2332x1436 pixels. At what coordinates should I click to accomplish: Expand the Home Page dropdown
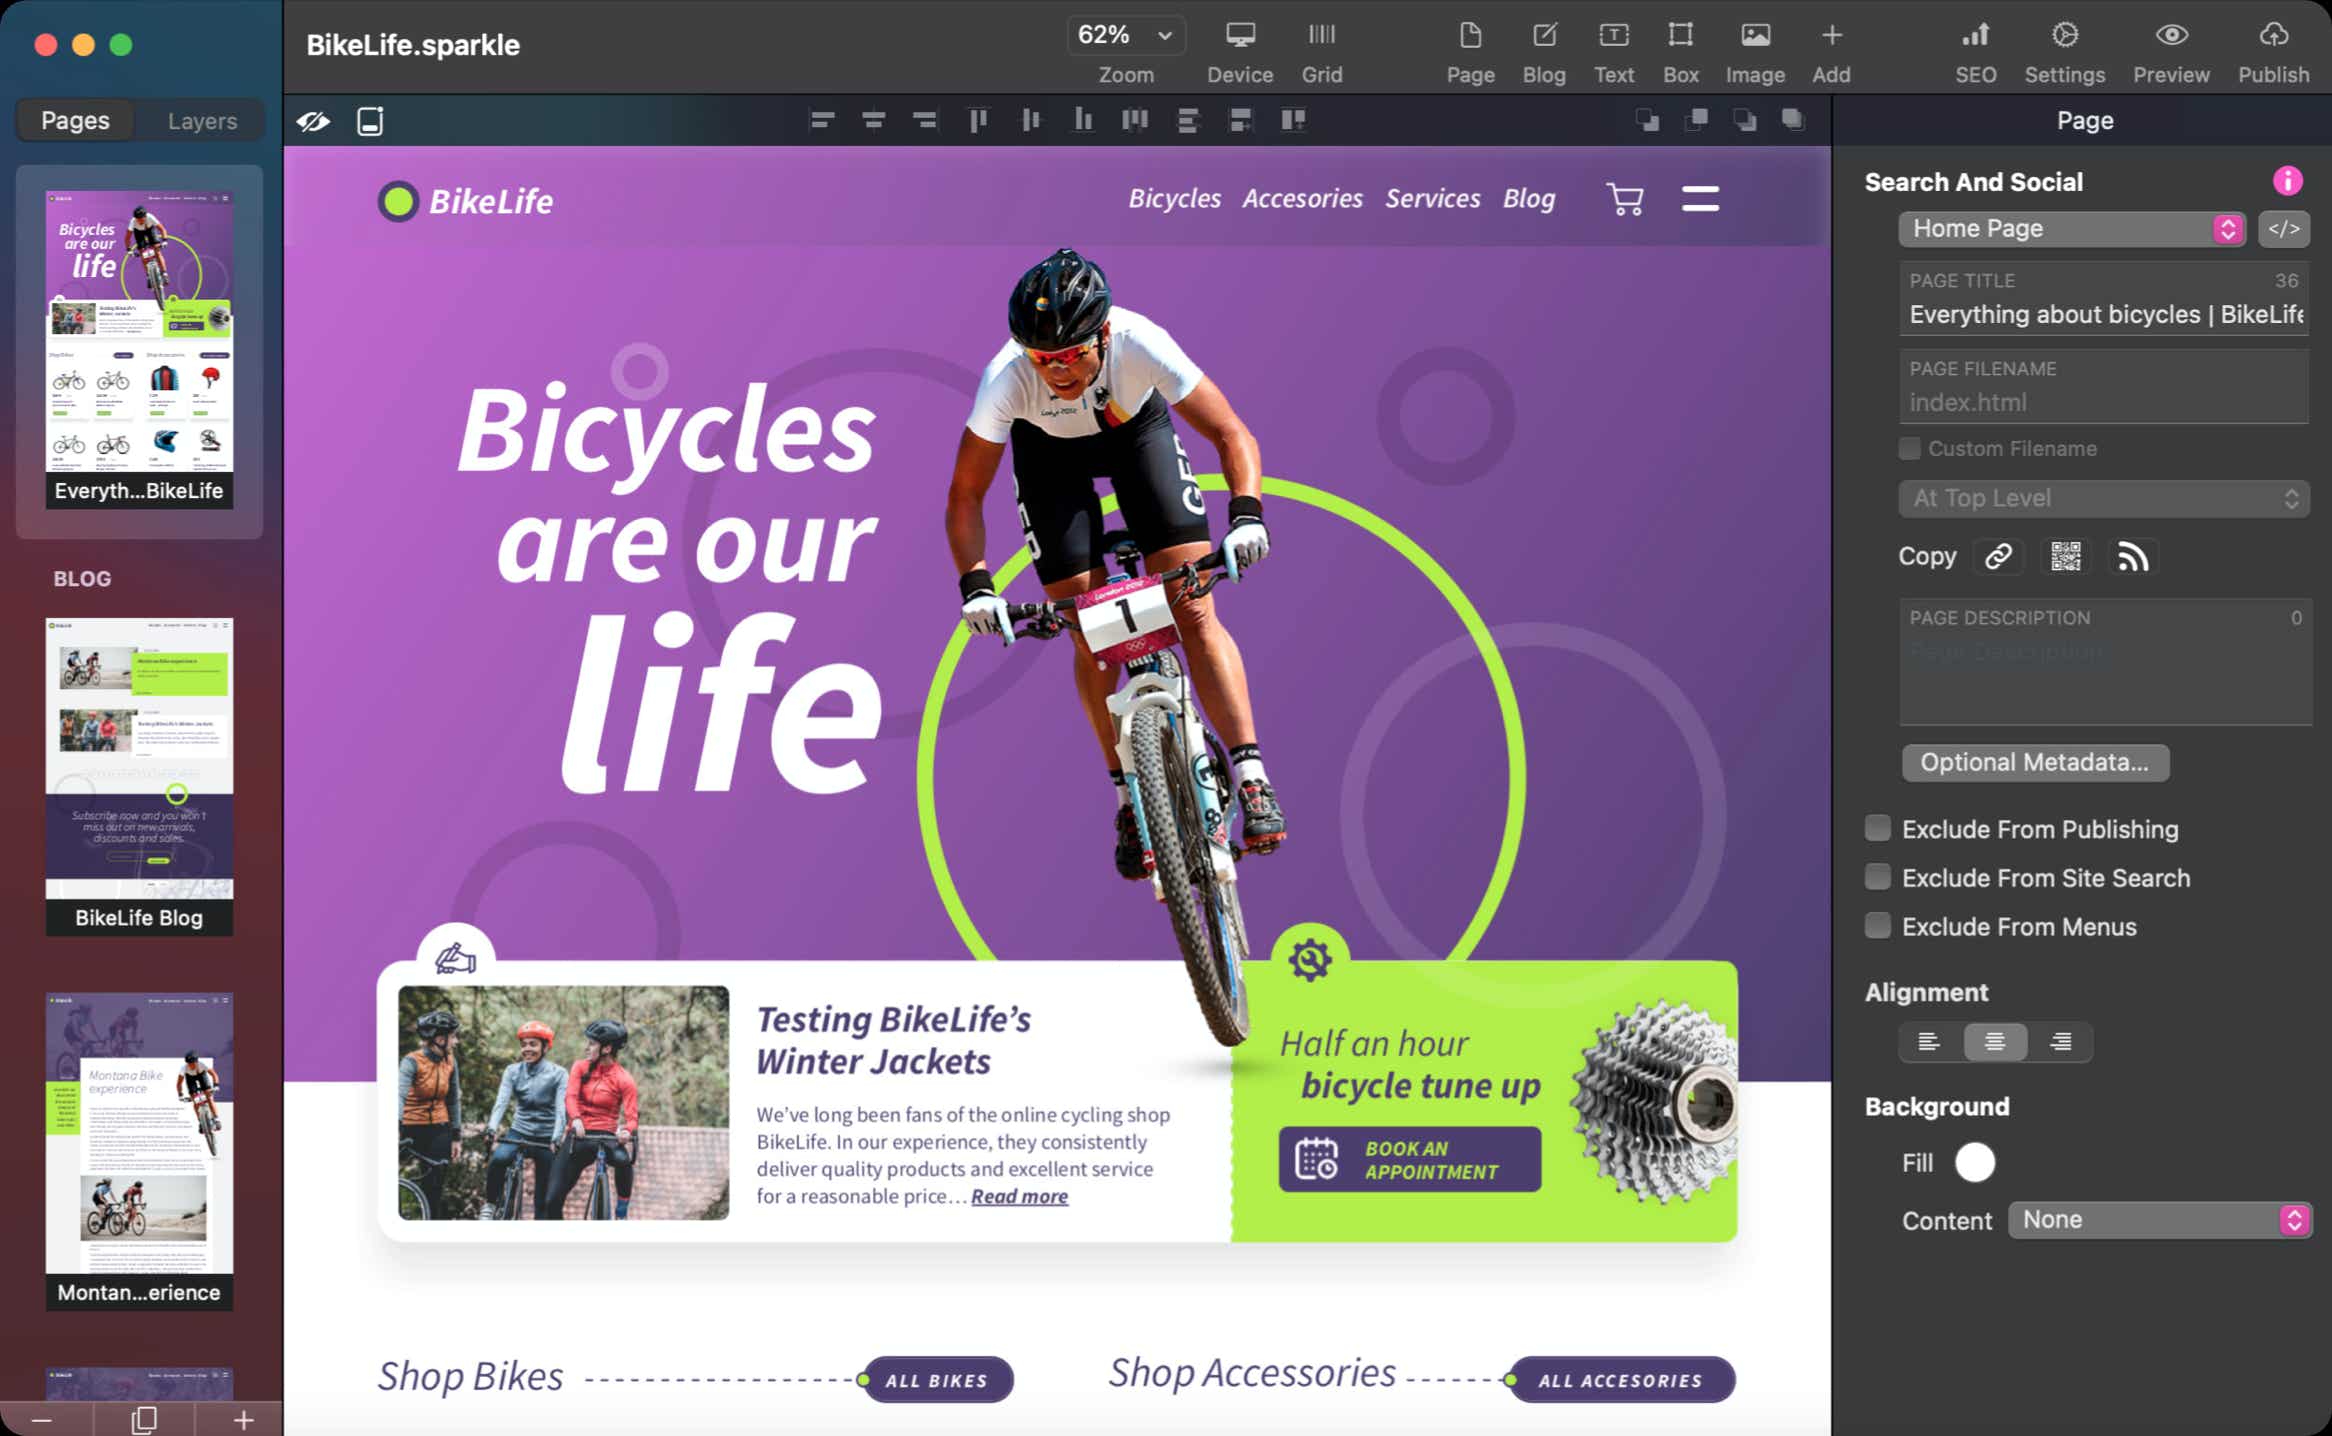2071,229
